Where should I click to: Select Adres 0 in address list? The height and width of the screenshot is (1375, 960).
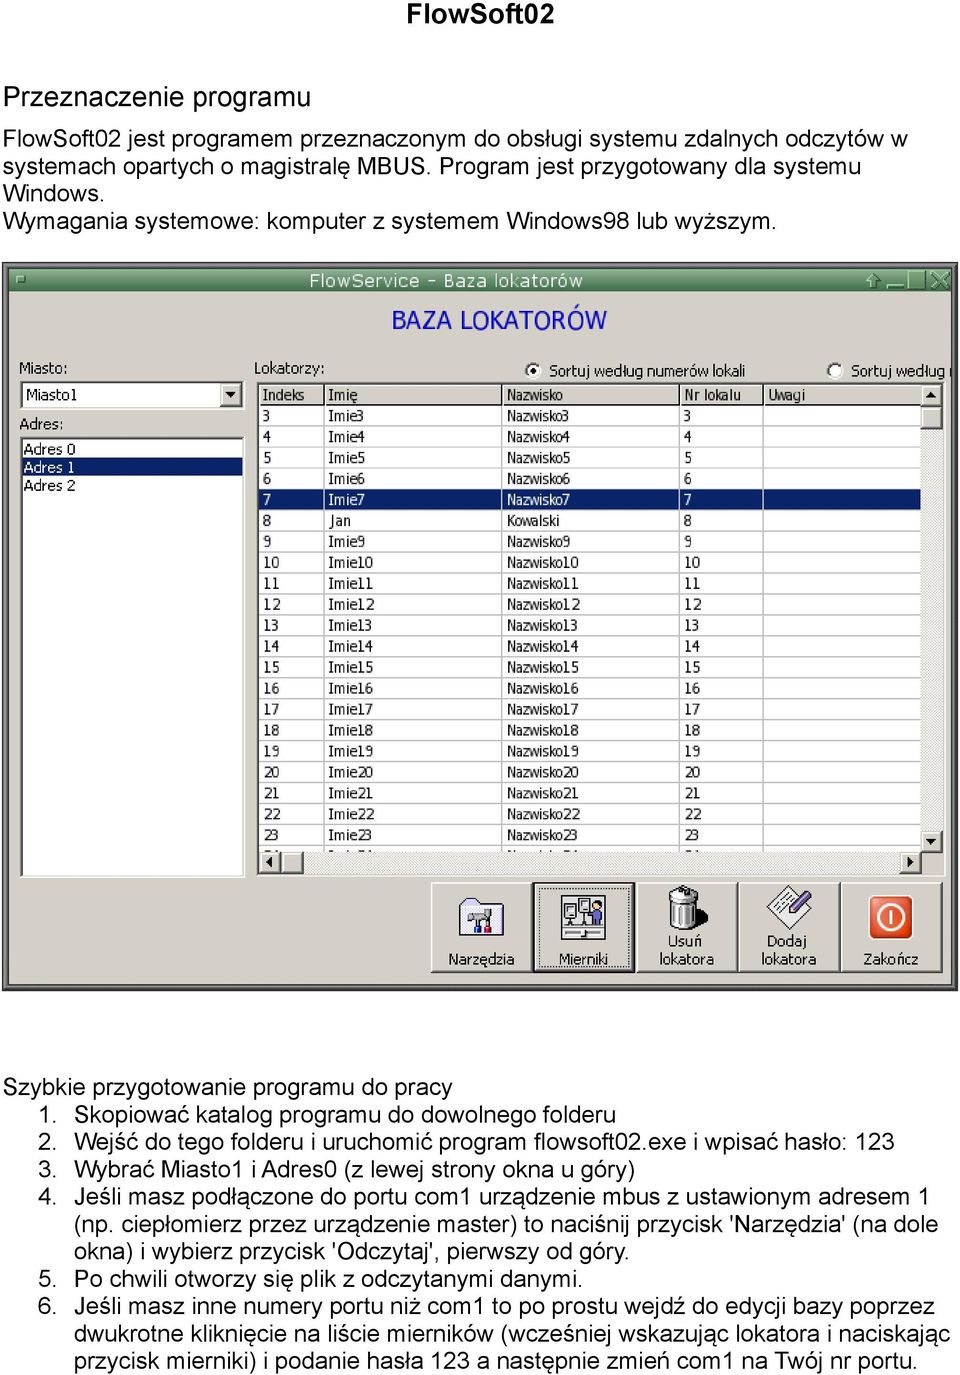(132, 449)
